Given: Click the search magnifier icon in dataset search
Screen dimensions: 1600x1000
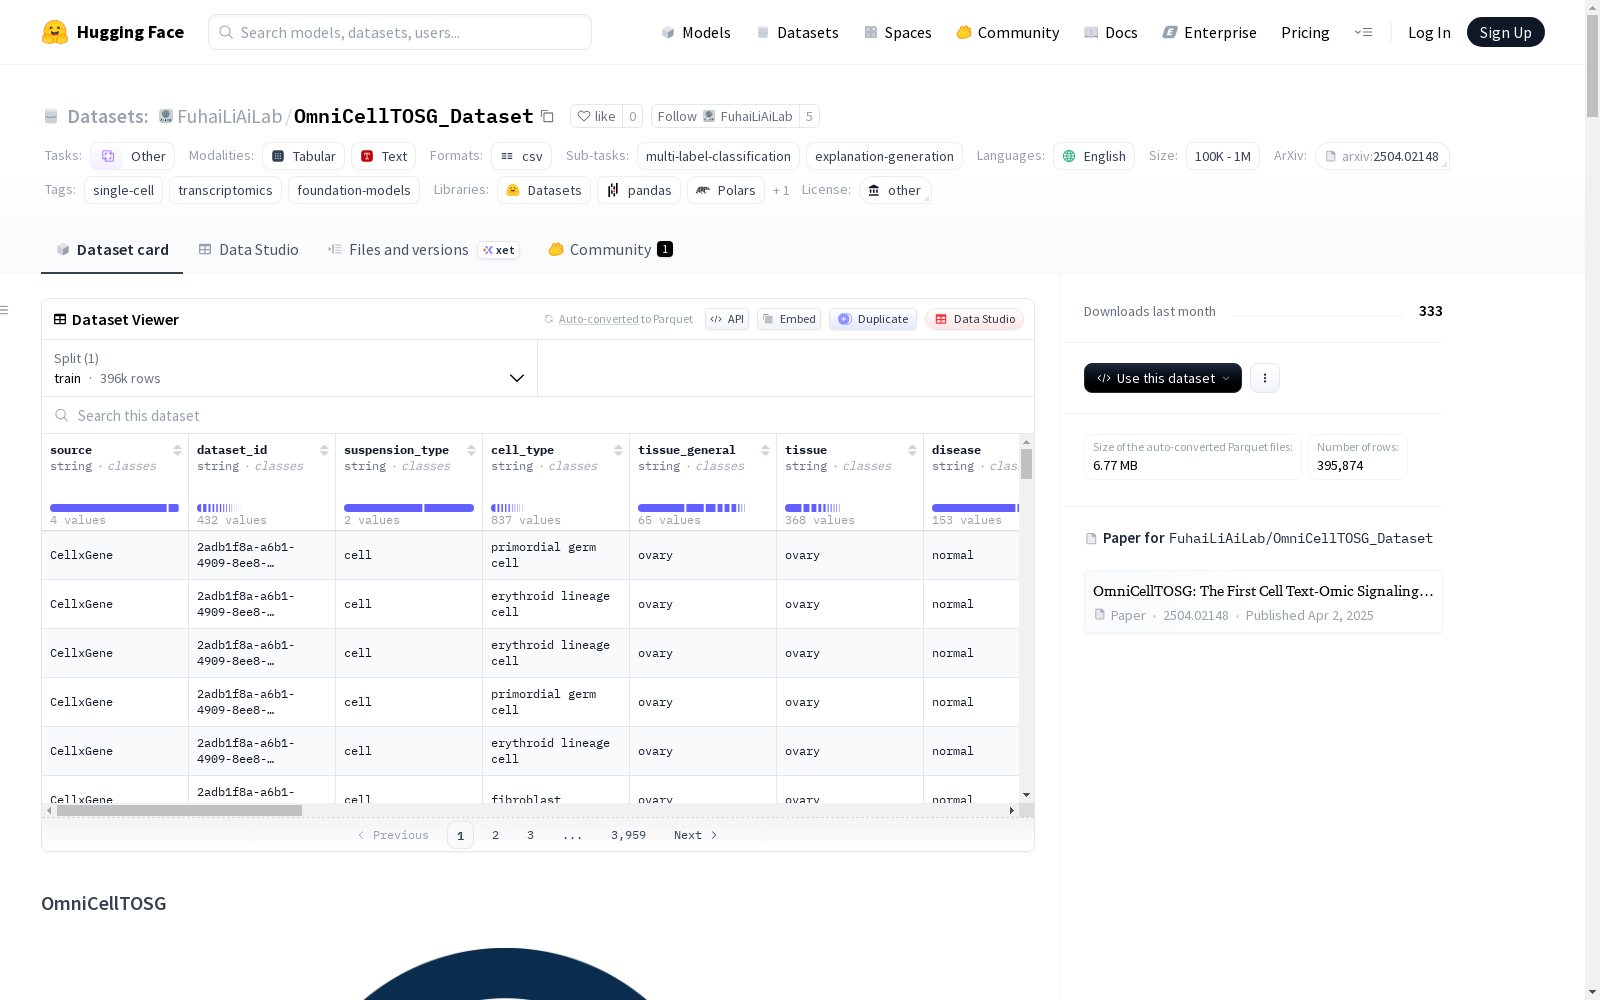Looking at the screenshot, I should (x=62, y=415).
